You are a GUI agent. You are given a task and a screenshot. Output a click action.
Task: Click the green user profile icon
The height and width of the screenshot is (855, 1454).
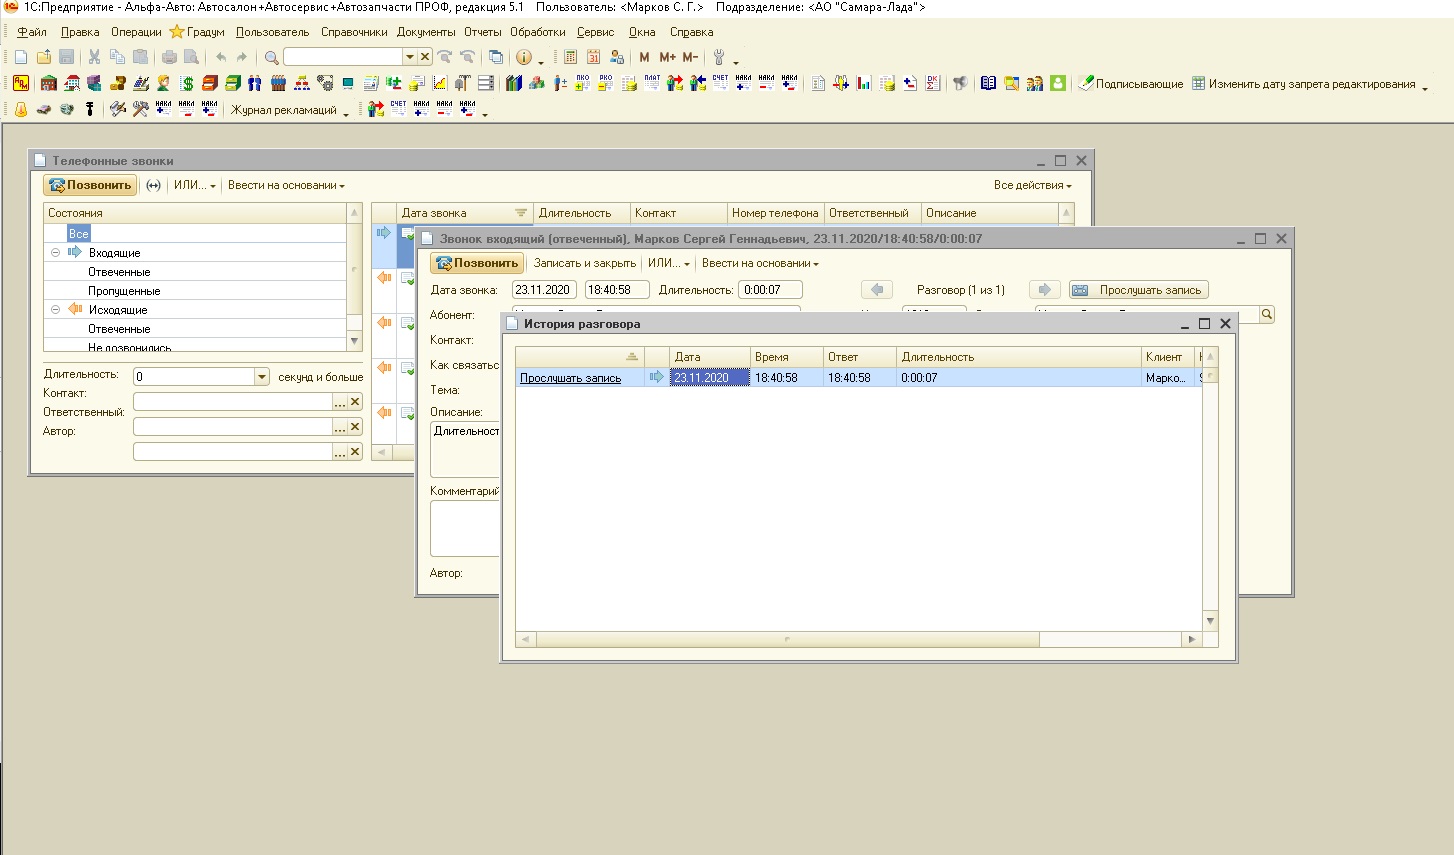pyautogui.click(x=1057, y=84)
